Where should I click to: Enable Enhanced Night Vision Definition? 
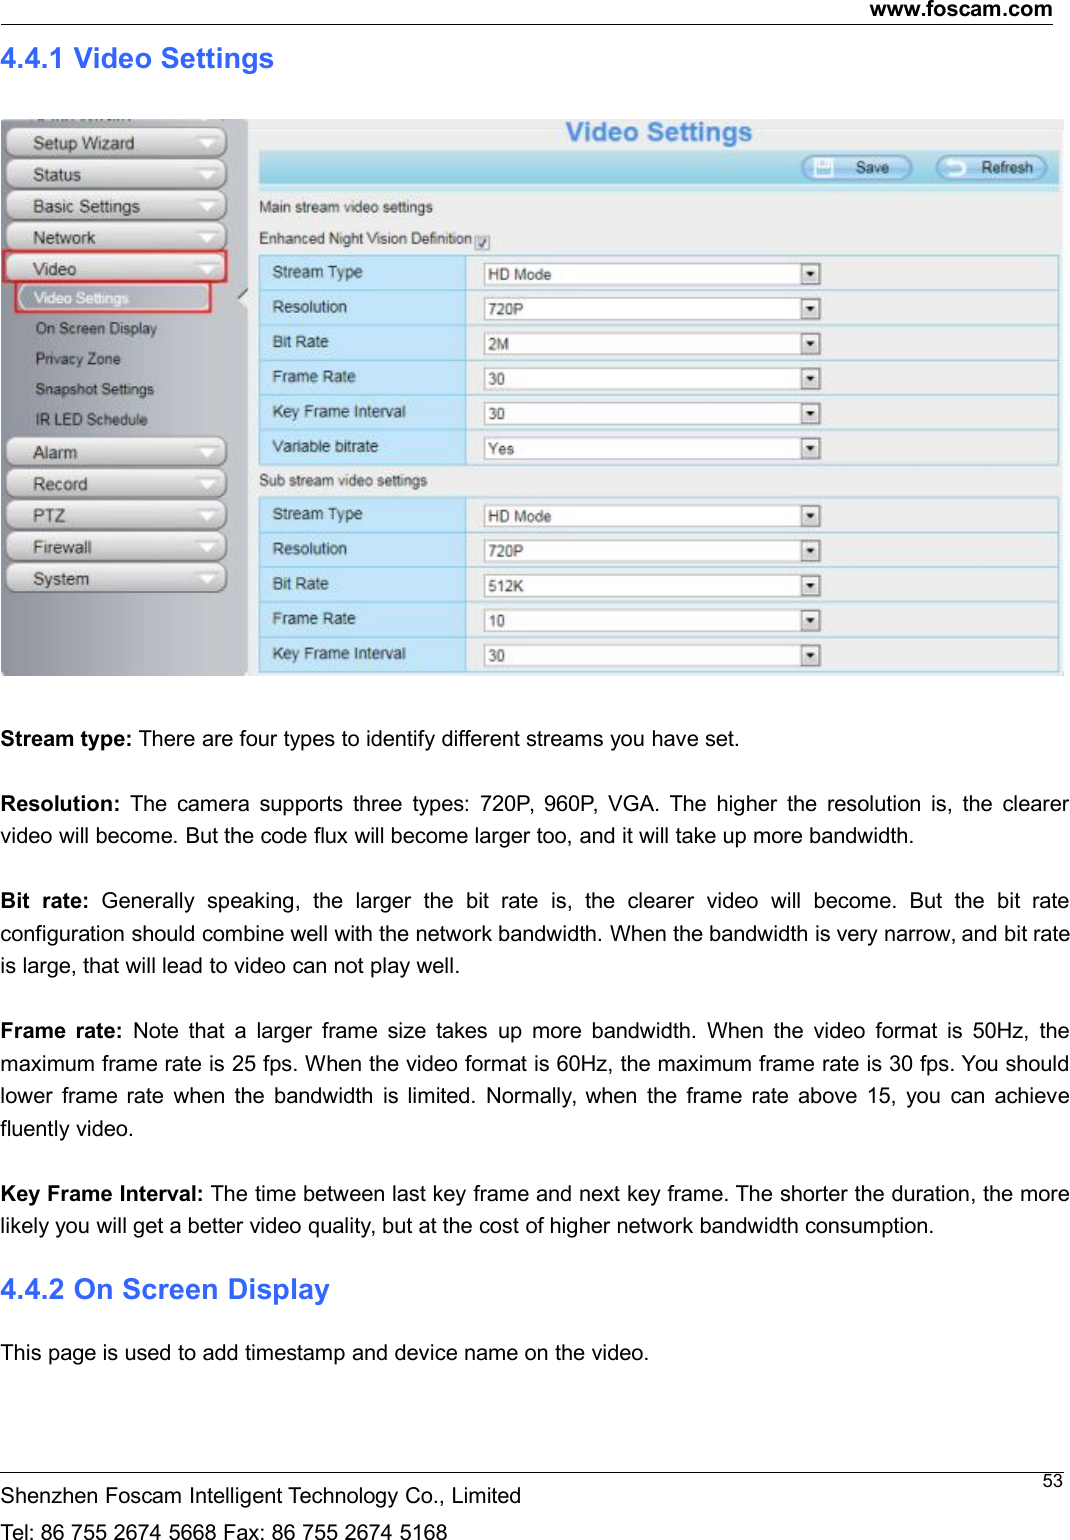pyautogui.click(x=483, y=240)
